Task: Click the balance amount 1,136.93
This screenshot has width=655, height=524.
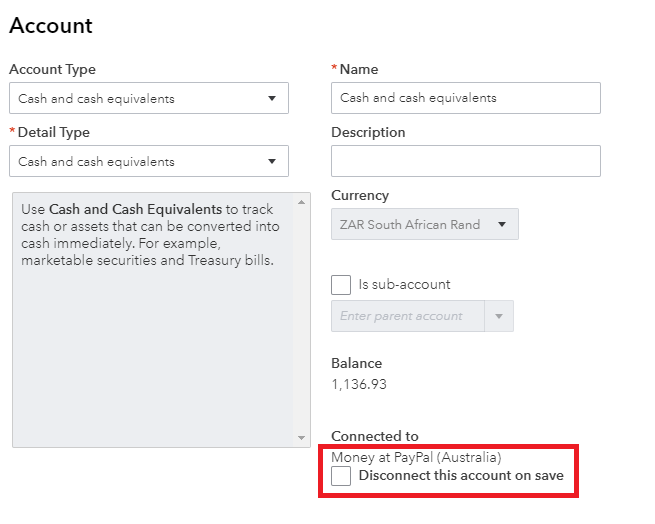Action: (359, 384)
